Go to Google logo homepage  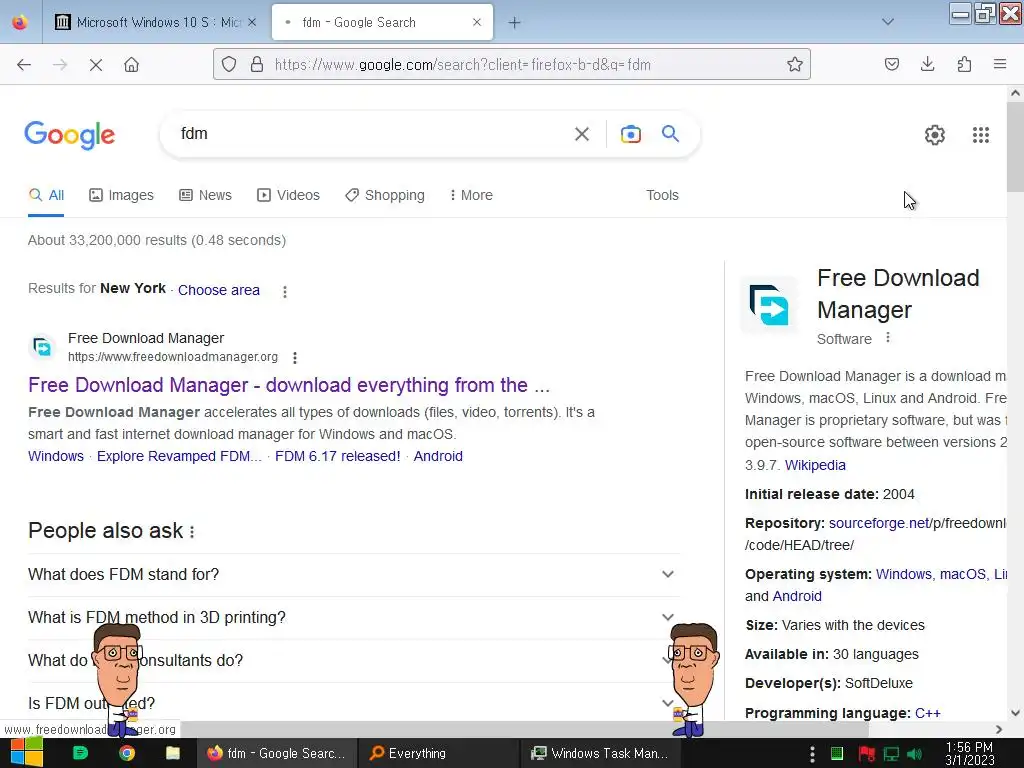pos(70,135)
